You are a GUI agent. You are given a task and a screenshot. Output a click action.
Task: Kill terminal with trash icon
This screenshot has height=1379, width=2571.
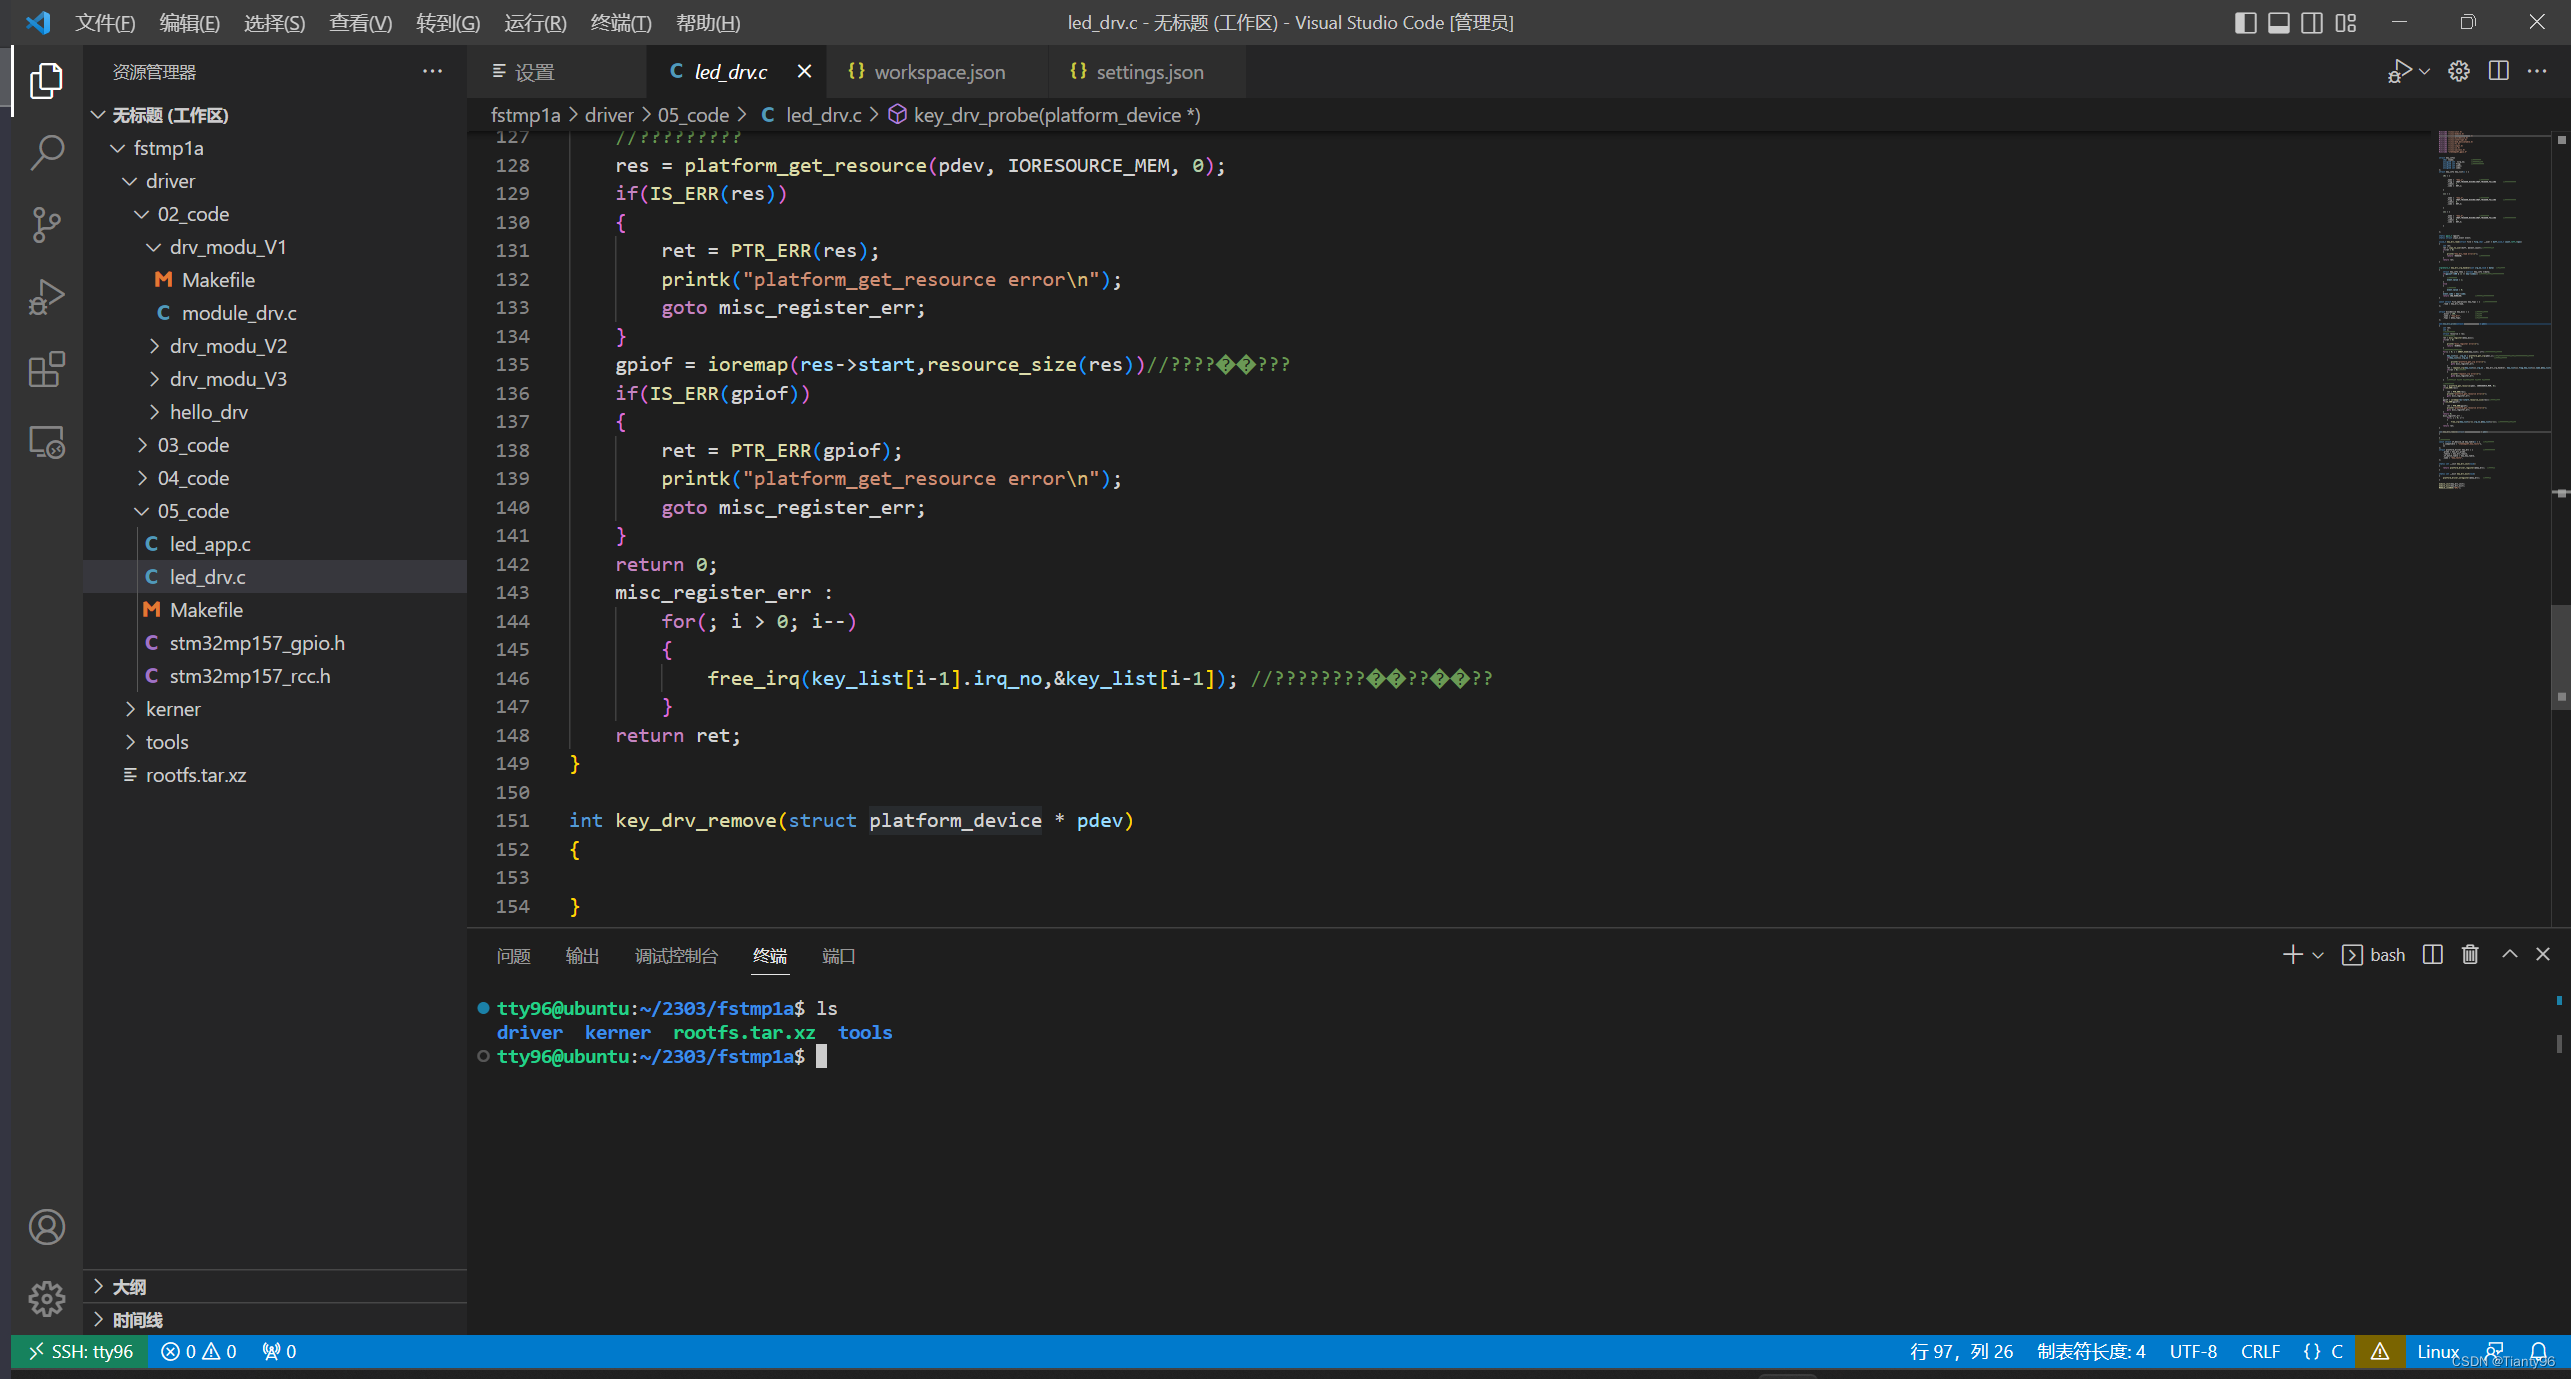(x=2470, y=955)
